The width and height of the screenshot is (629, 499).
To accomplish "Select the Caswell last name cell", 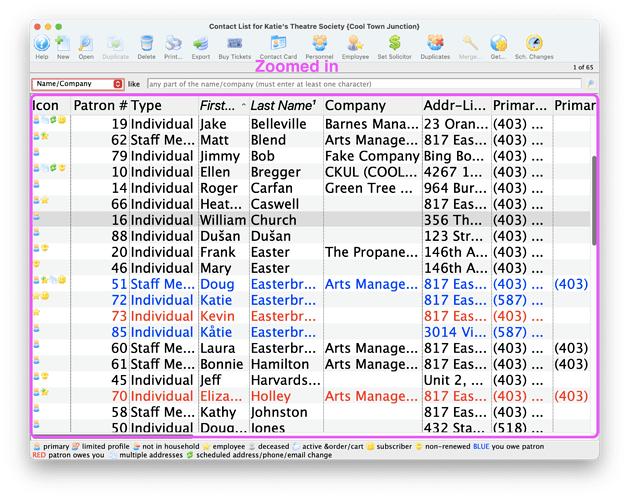I will (x=286, y=204).
